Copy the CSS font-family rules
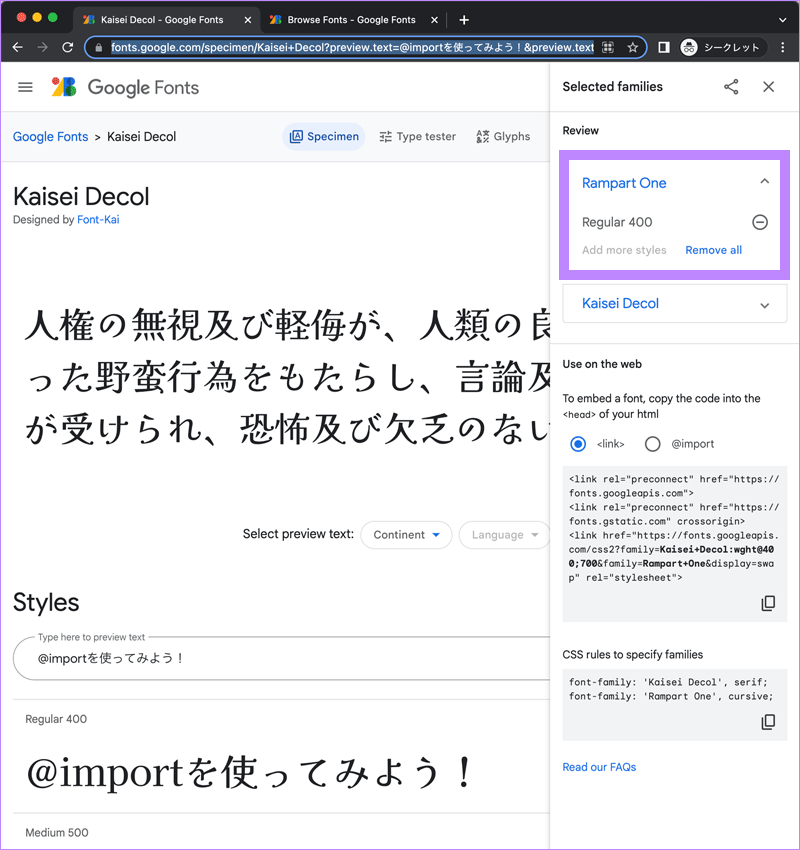 [768, 722]
